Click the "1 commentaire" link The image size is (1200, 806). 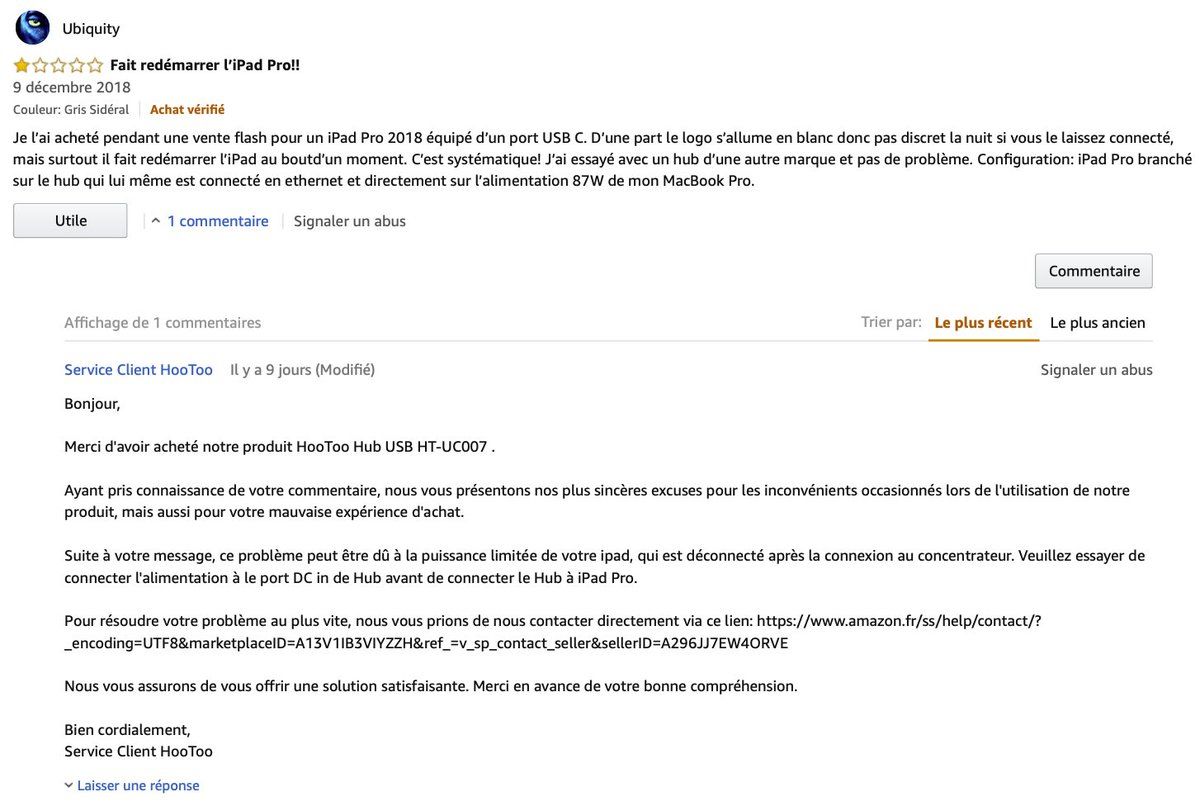pos(217,221)
